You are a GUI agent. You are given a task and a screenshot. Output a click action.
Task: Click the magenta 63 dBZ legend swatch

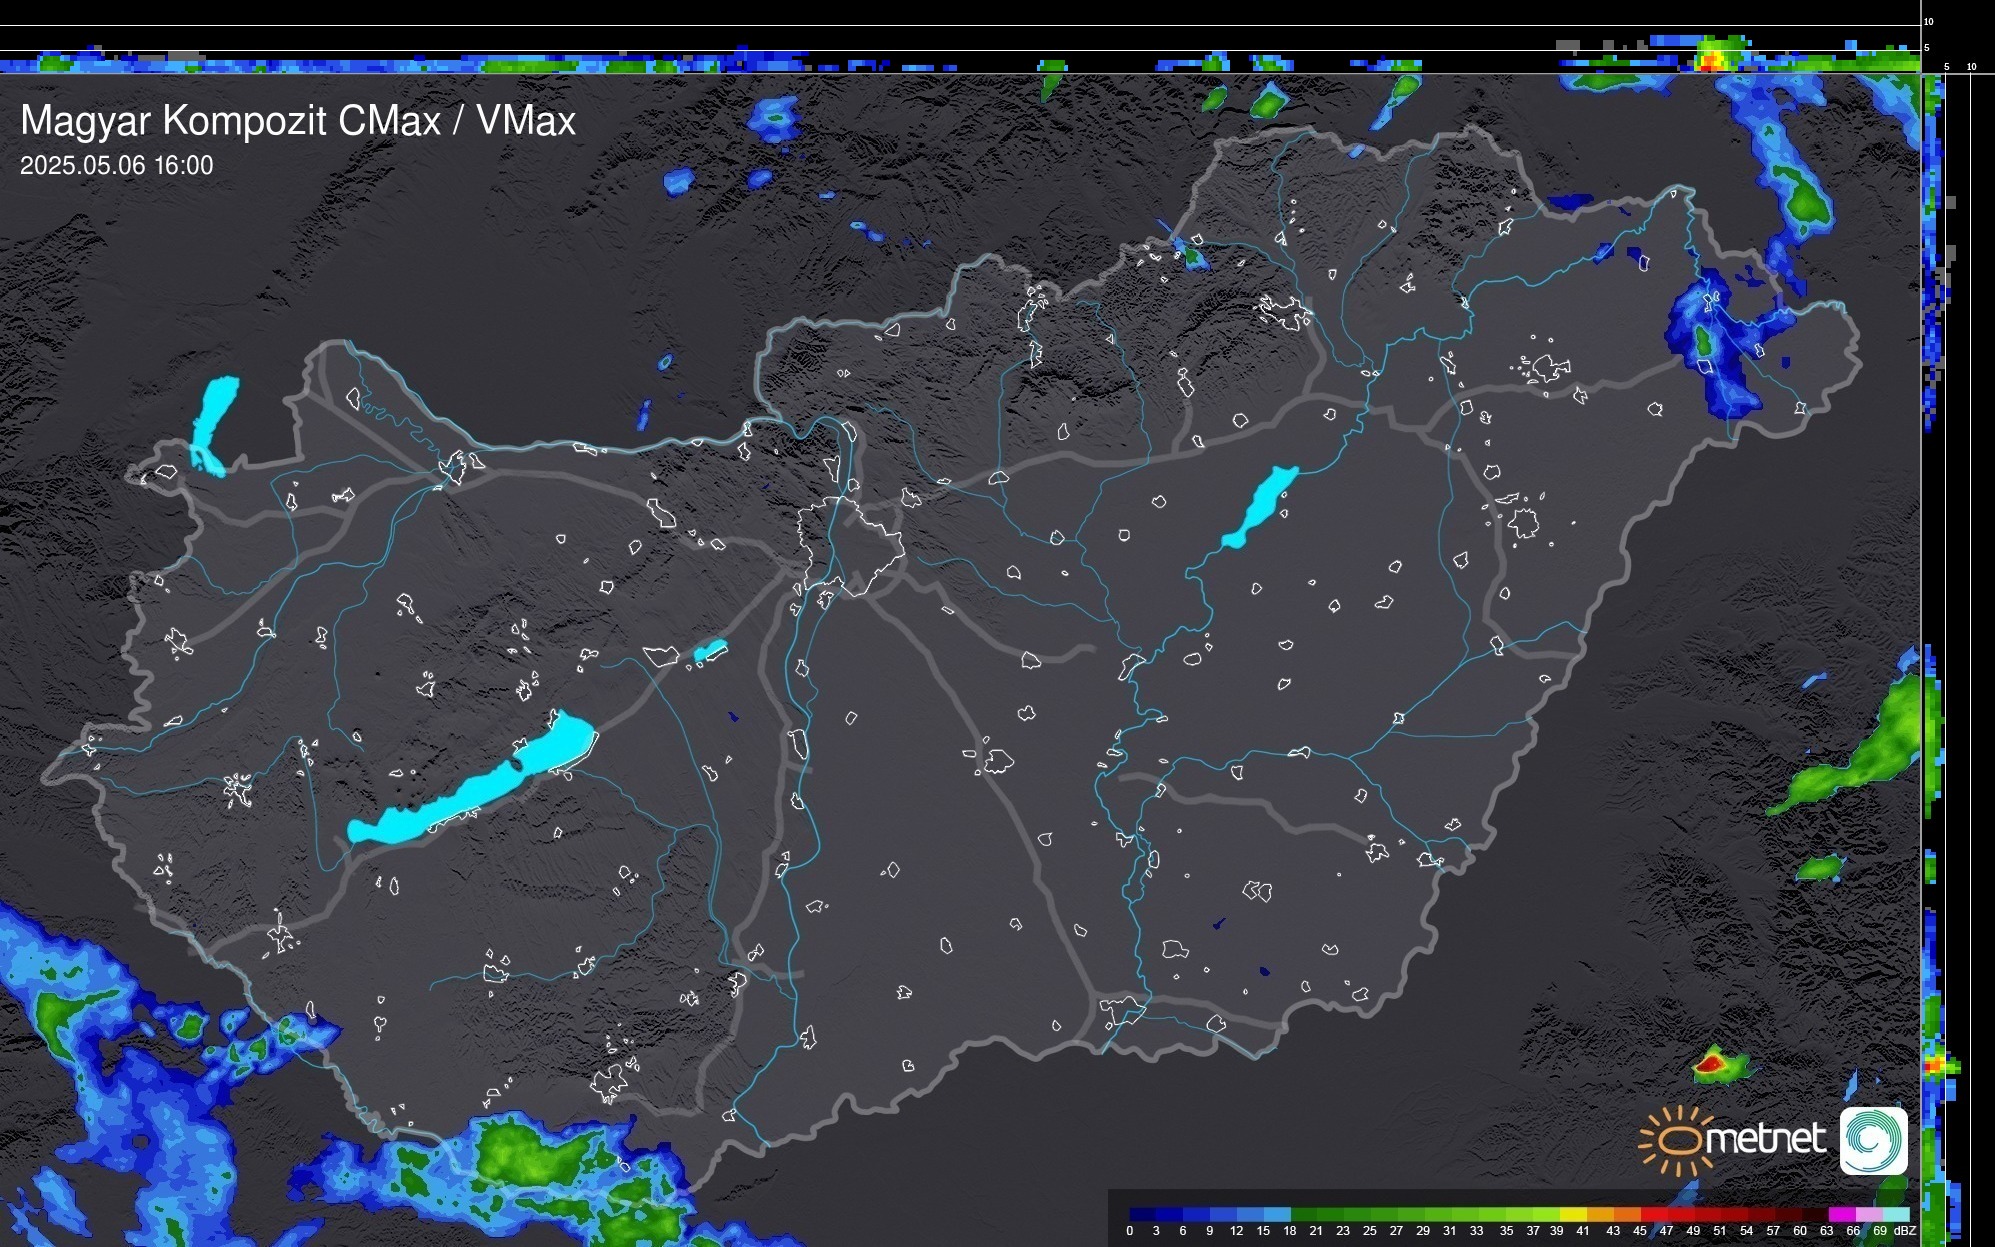pyautogui.click(x=1840, y=1214)
